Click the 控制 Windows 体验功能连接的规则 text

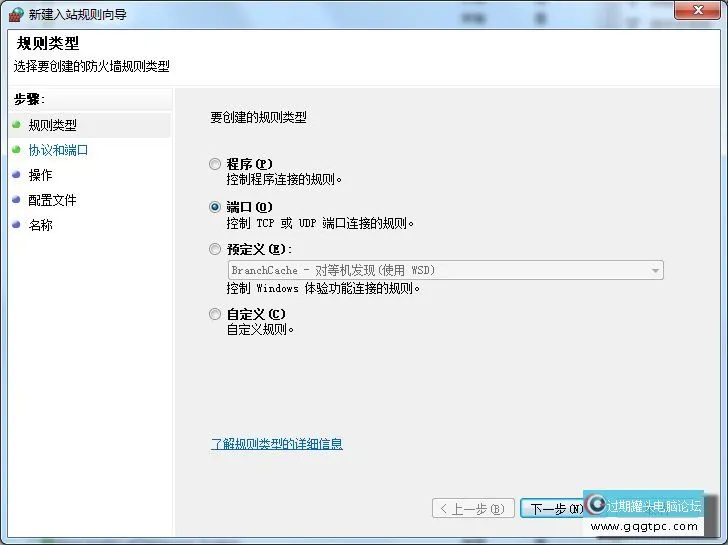pyautogui.click(x=323, y=288)
